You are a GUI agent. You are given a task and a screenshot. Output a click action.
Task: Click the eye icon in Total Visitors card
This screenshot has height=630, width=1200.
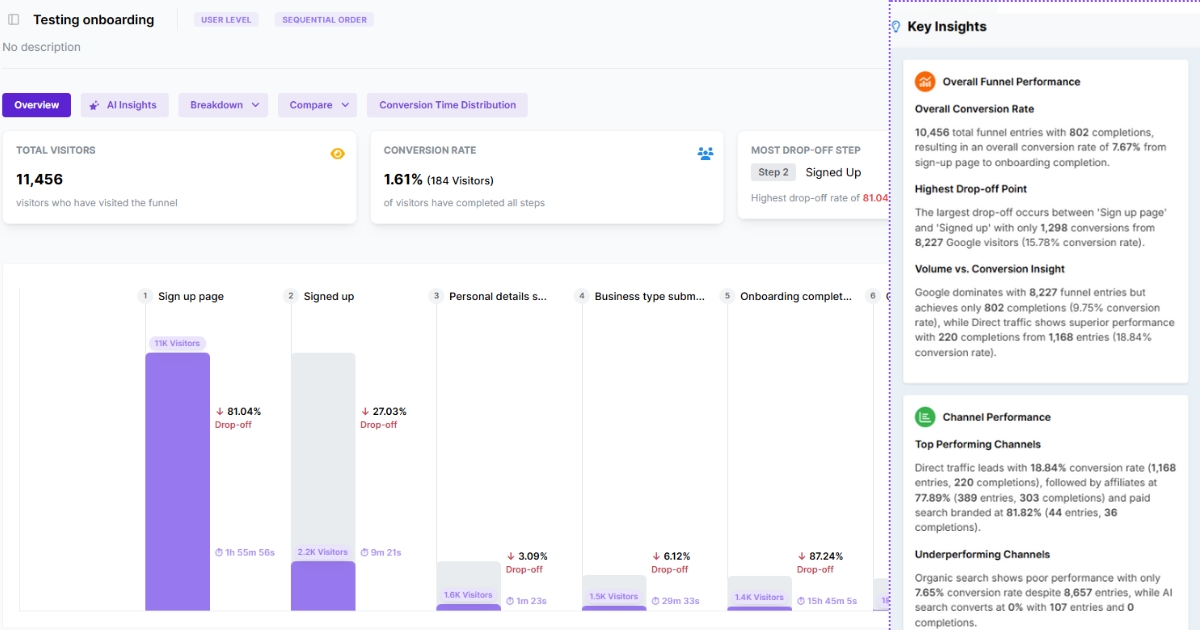pyautogui.click(x=338, y=153)
